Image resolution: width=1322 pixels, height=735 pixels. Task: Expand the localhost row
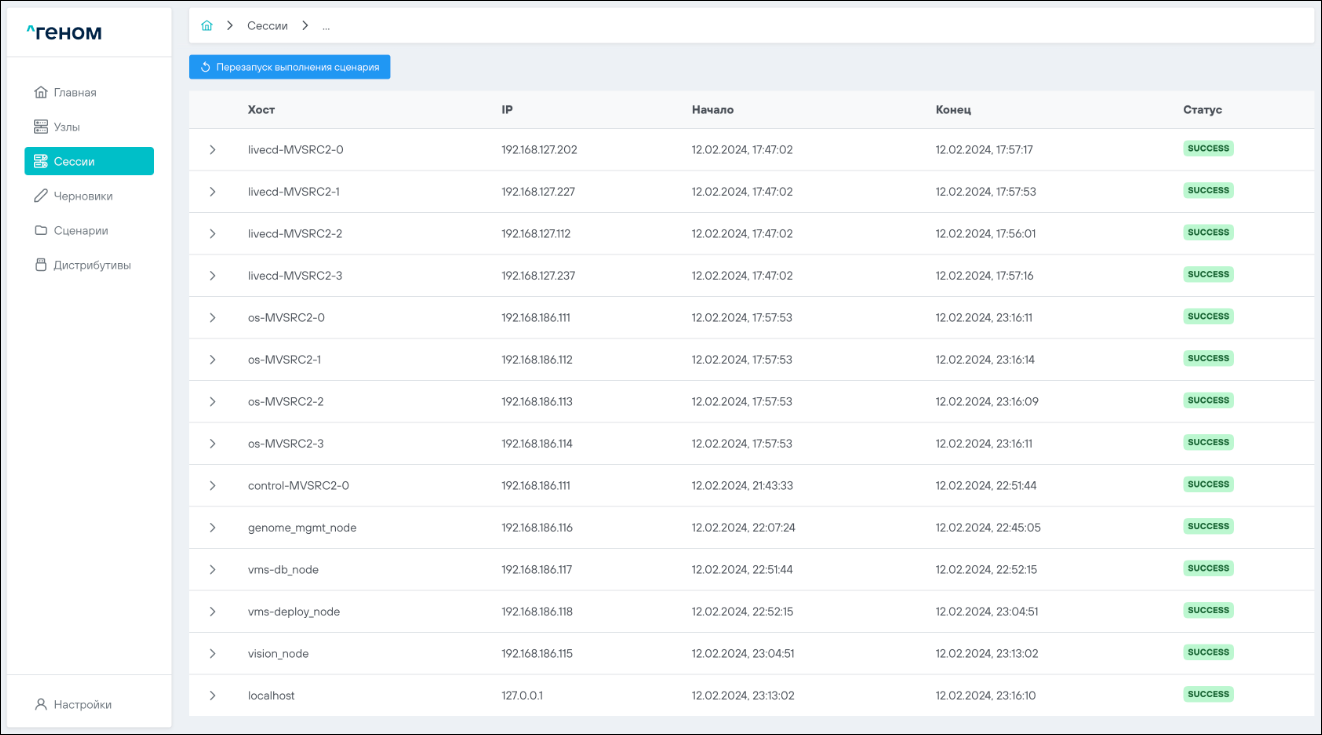click(212, 696)
